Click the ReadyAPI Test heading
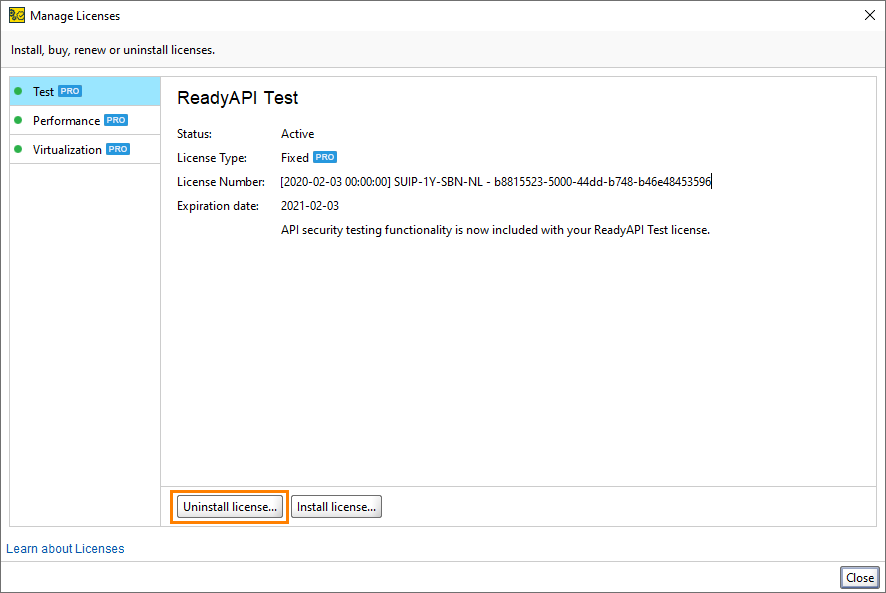Image resolution: width=886 pixels, height=593 pixels. (237, 98)
